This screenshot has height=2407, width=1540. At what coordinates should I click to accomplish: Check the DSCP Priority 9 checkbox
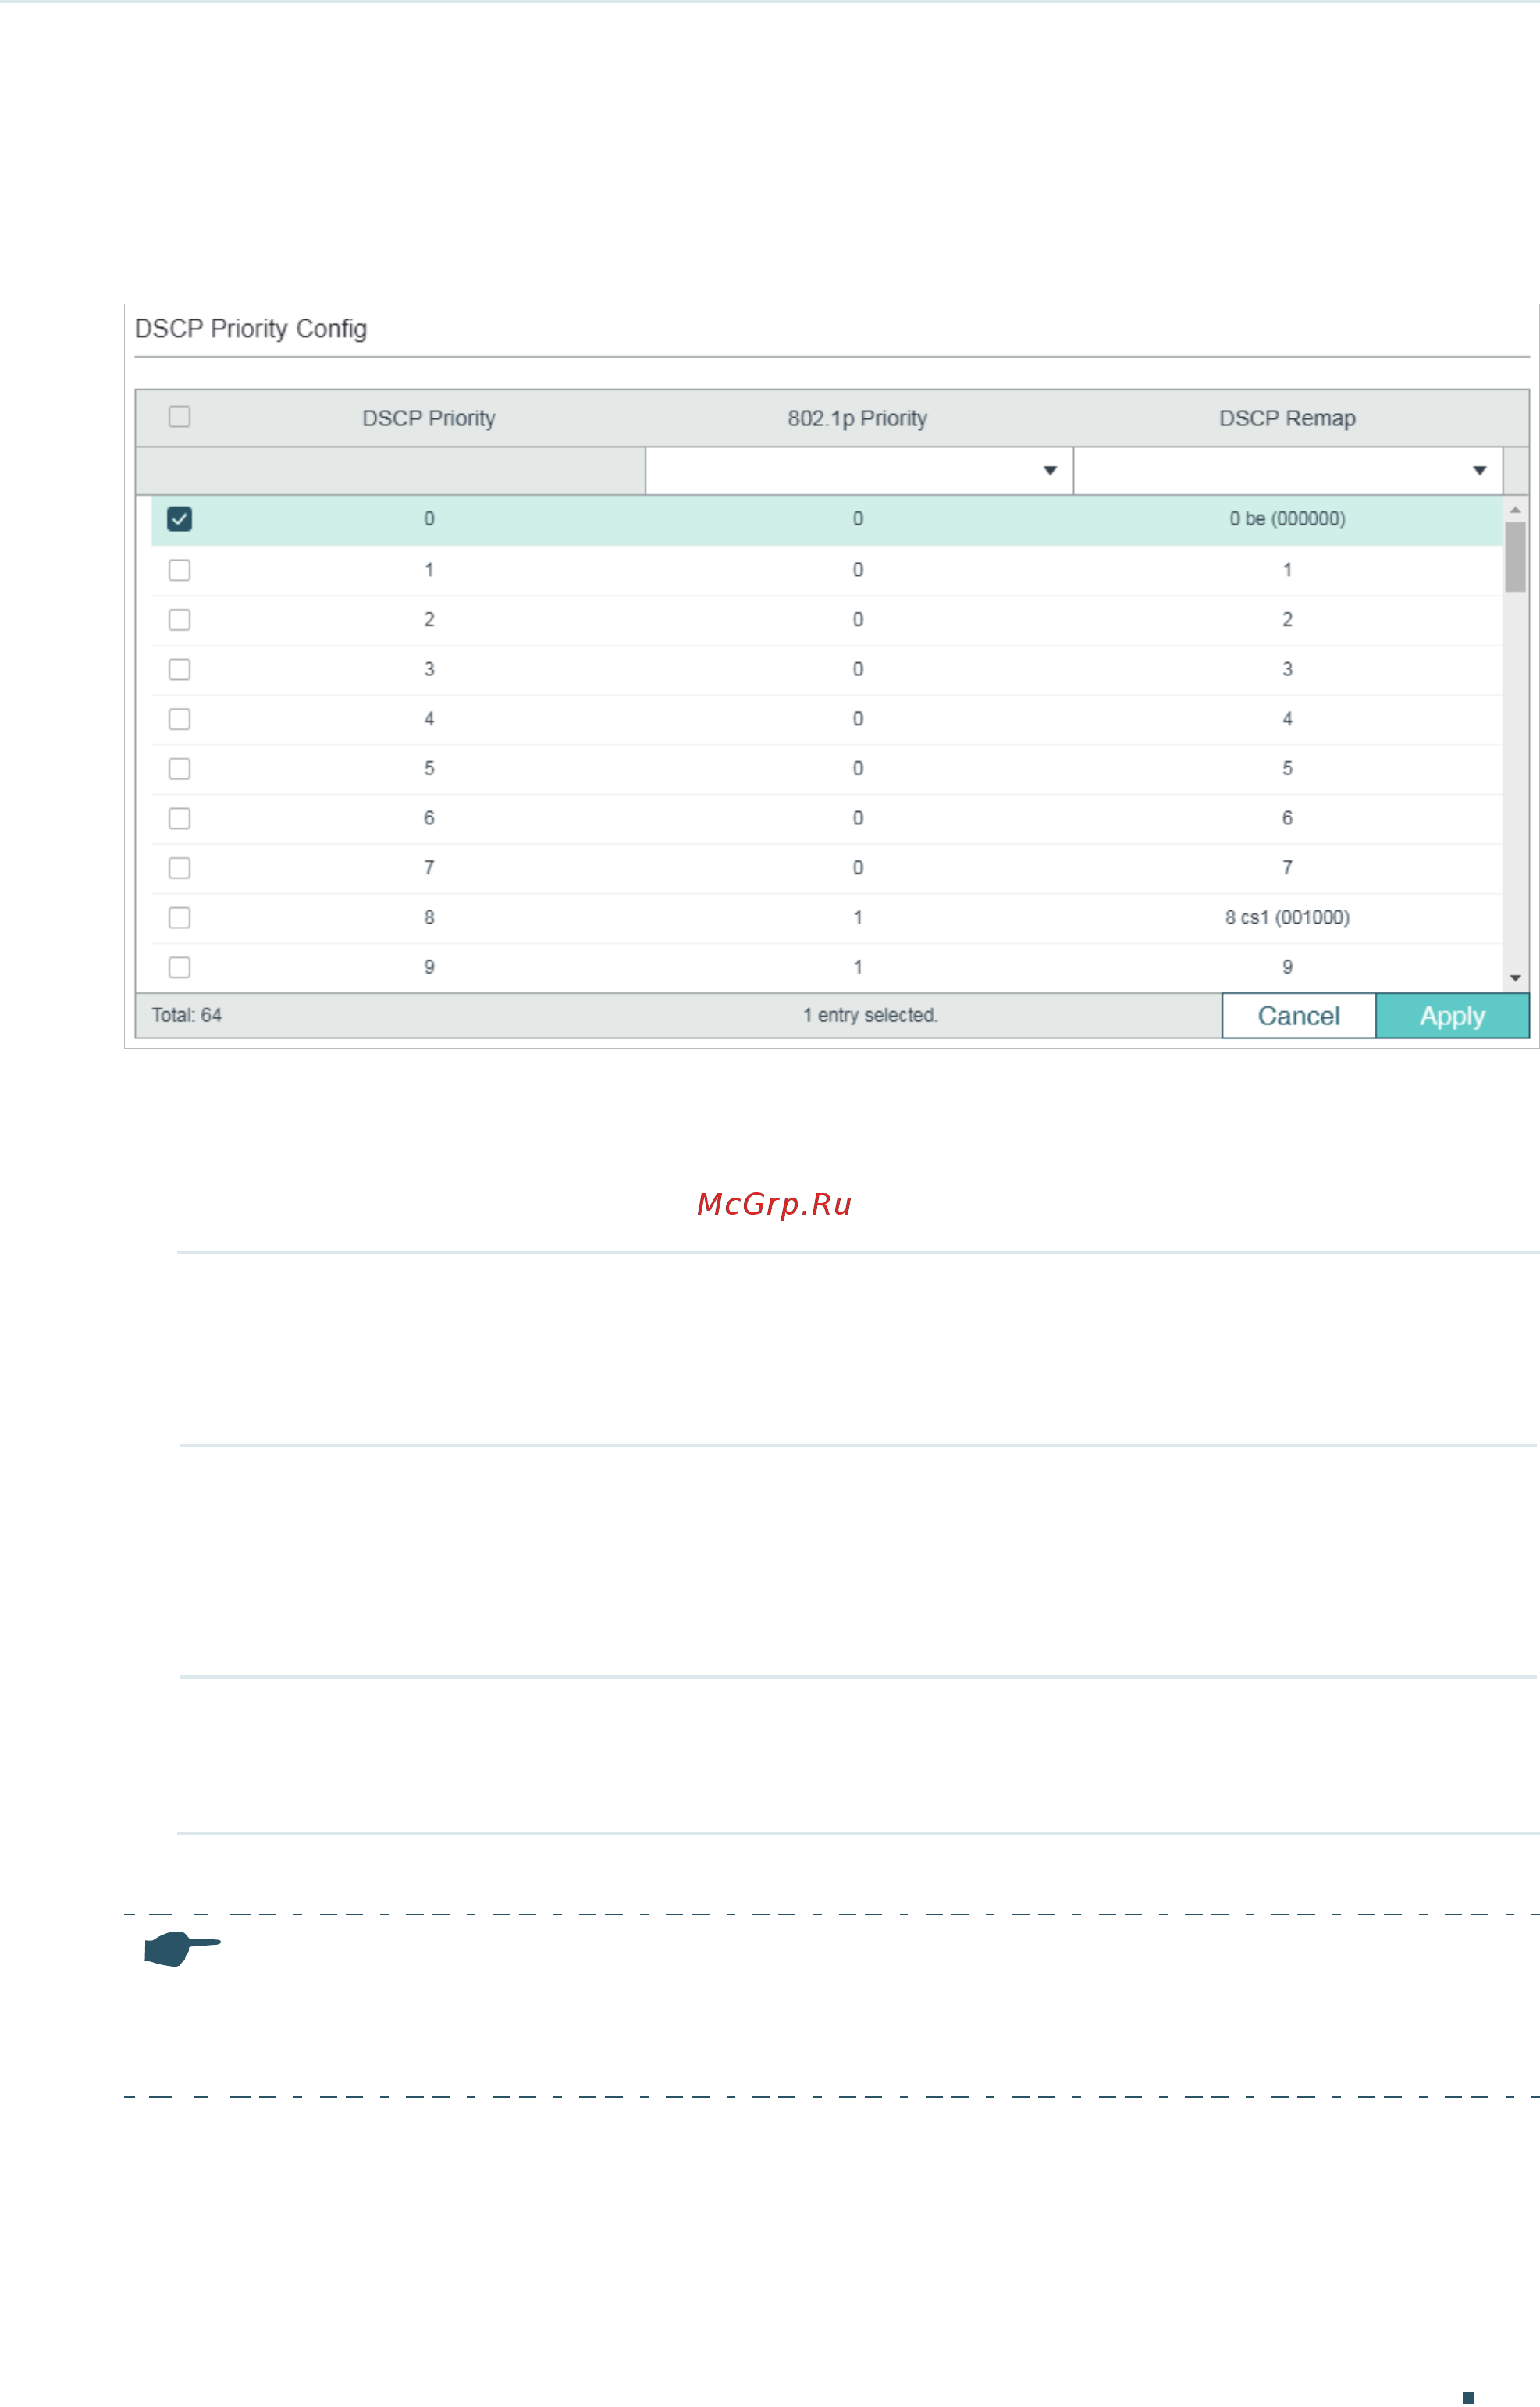point(179,966)
